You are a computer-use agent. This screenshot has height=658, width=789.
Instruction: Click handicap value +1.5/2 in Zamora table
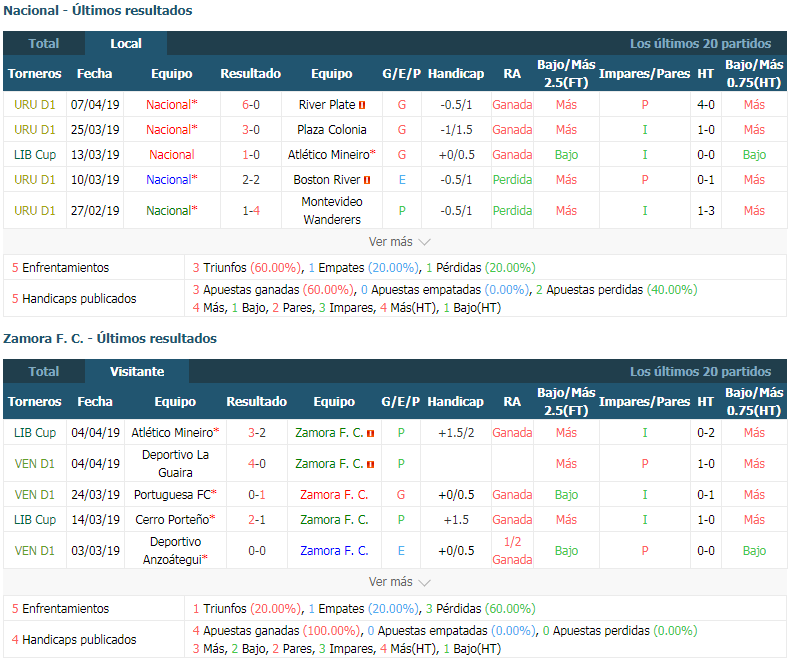point(456,433)
